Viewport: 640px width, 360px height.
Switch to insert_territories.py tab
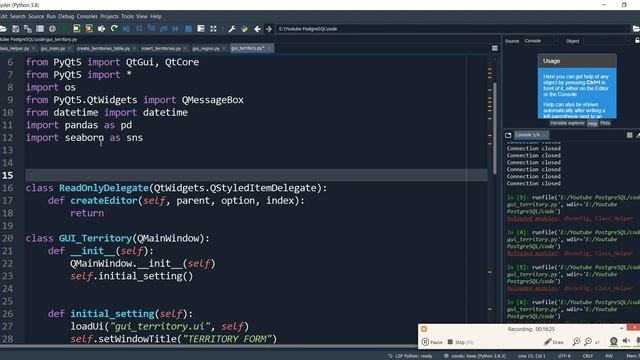tap(161, 49)
